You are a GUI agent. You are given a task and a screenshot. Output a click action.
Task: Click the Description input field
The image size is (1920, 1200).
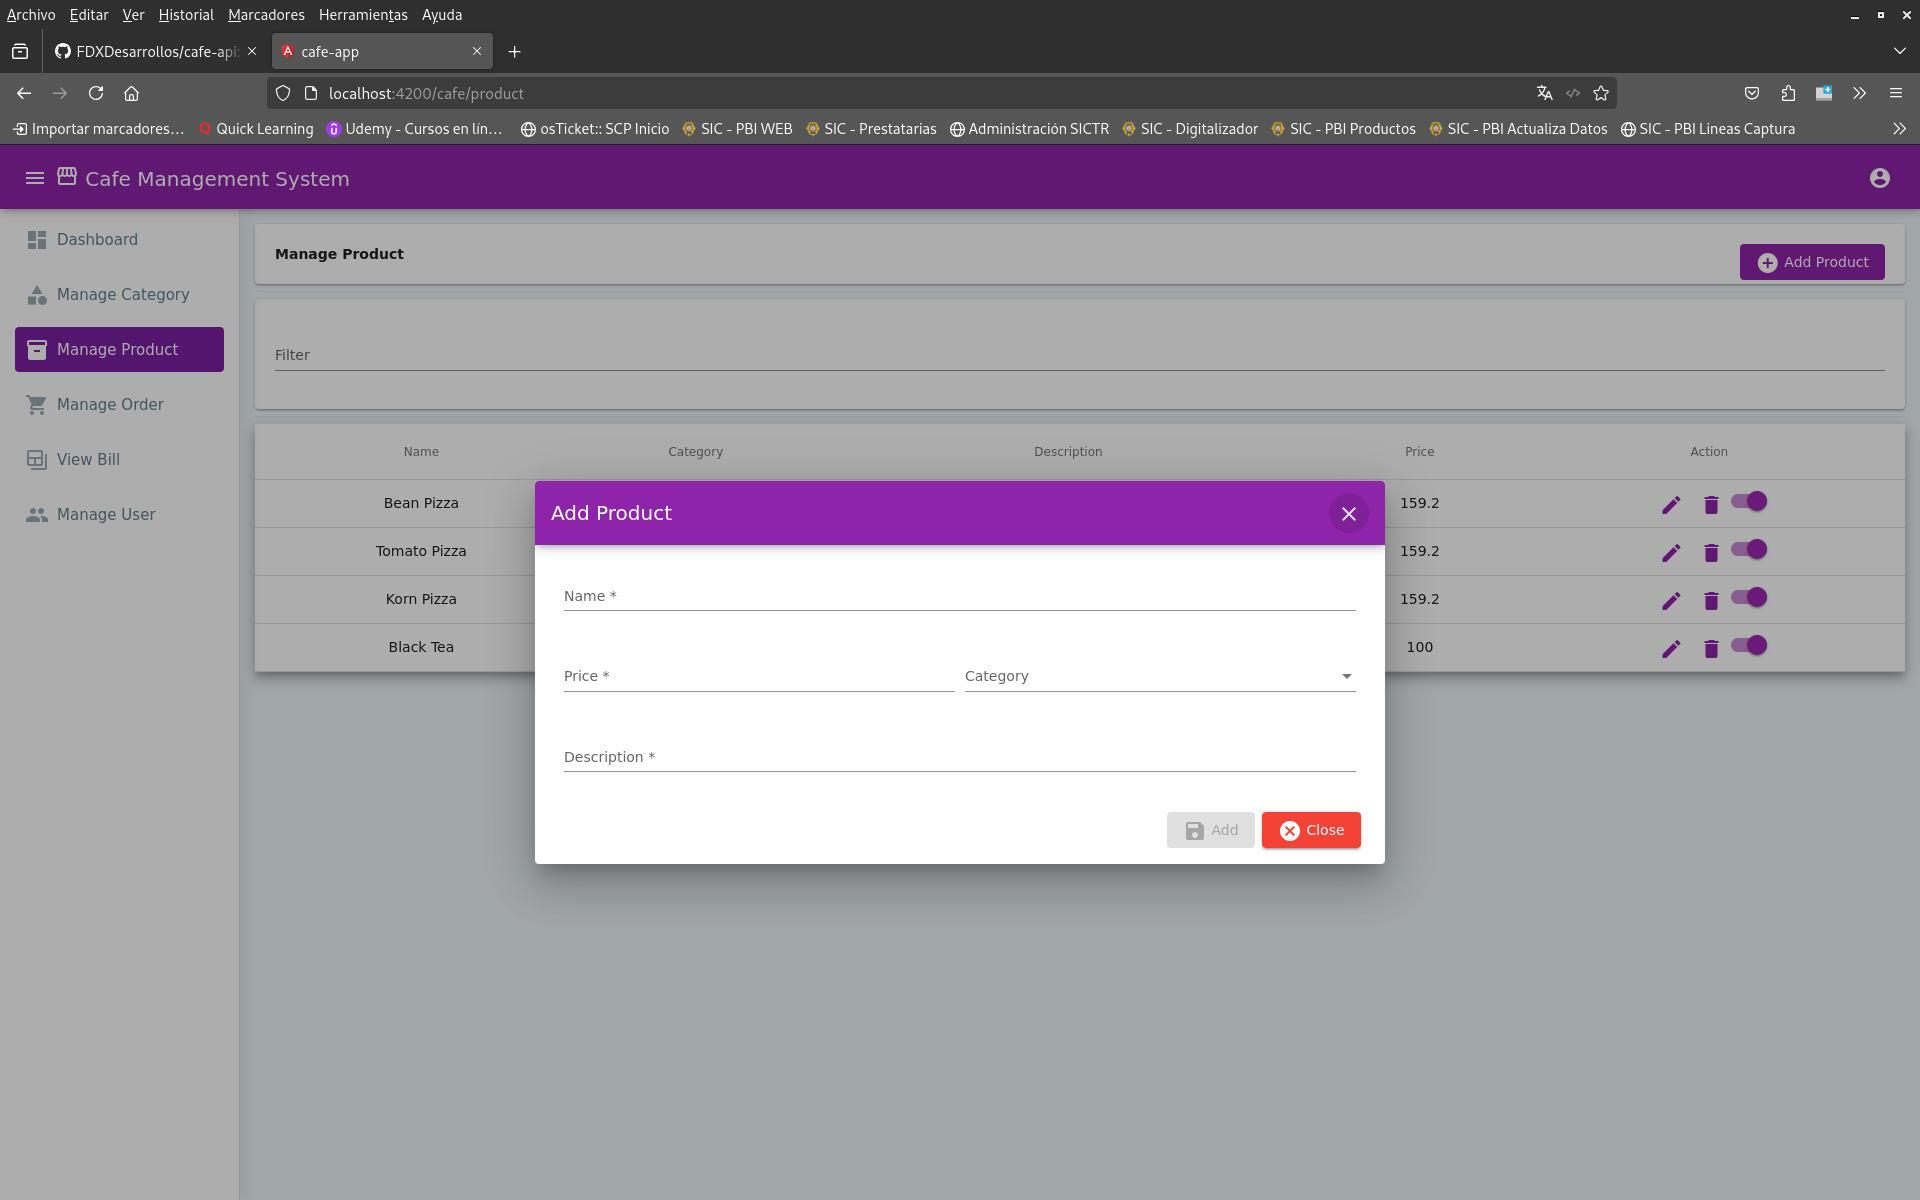960,756
